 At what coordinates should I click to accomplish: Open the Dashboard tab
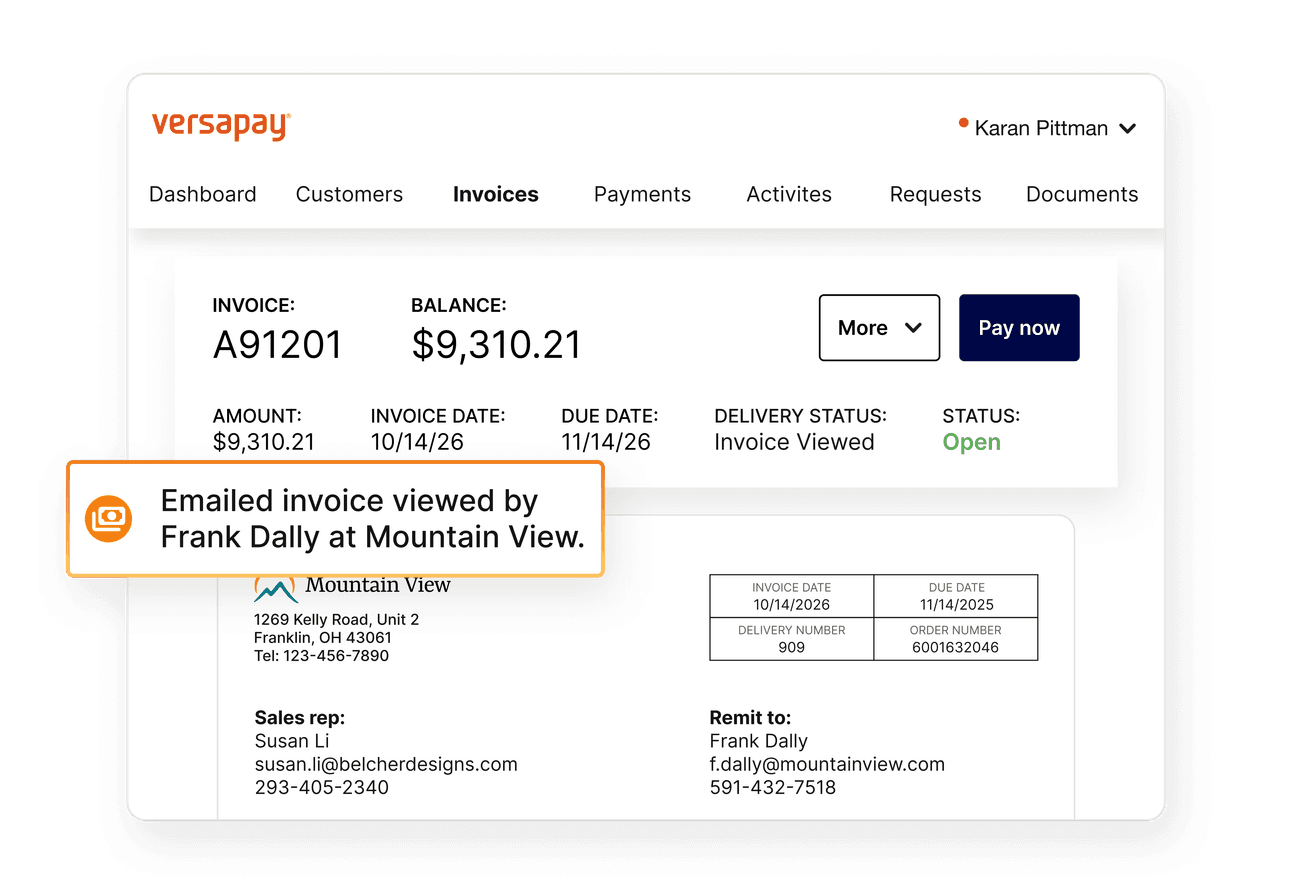(202, 194)
